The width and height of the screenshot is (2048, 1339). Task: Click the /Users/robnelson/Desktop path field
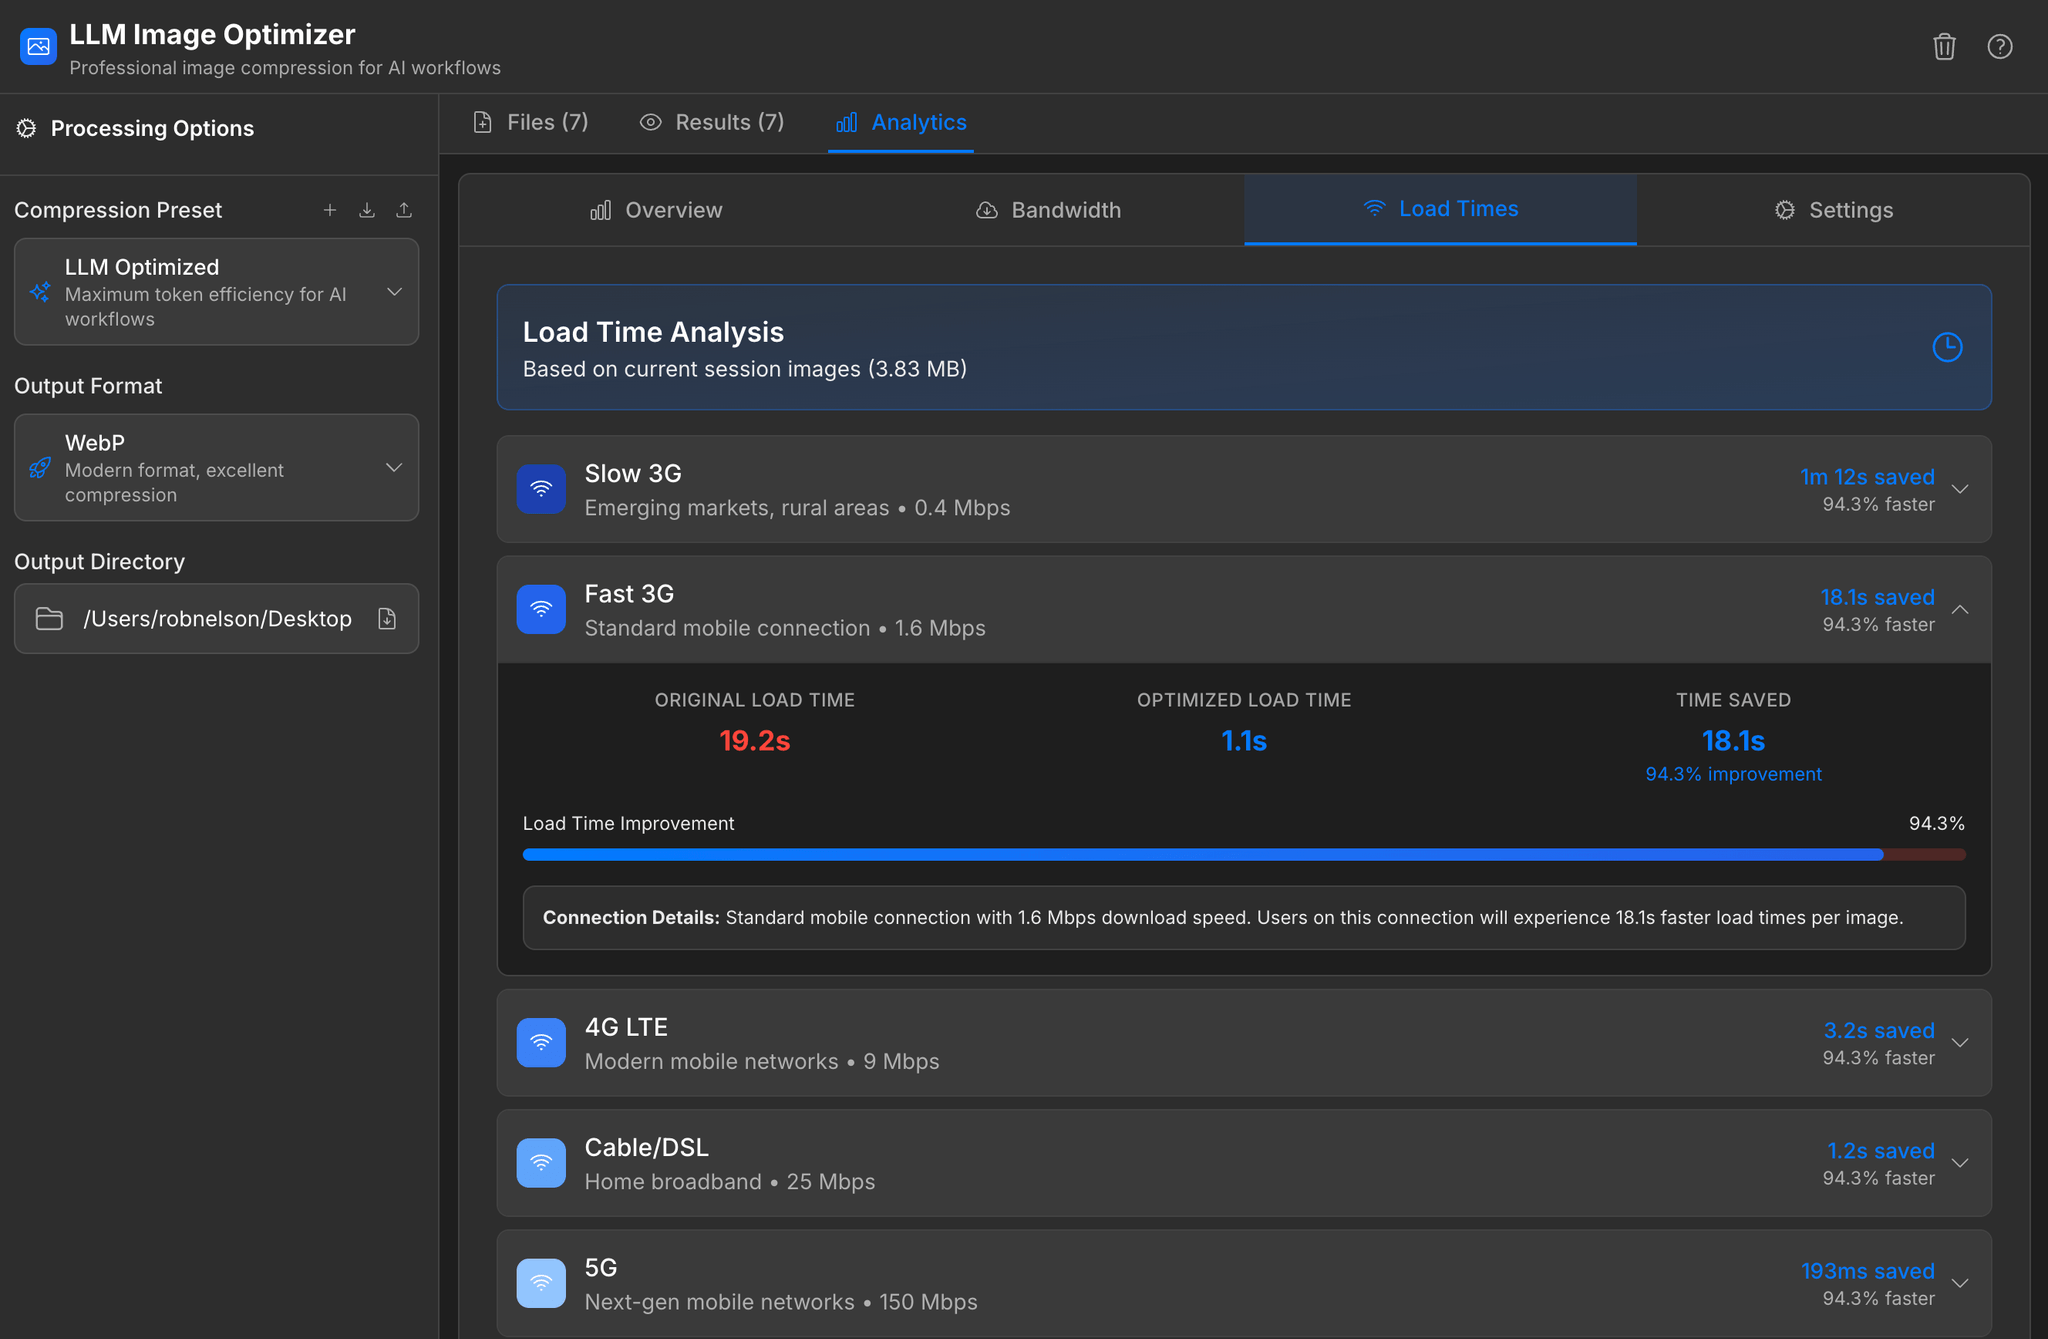click(x=216, y=619)
